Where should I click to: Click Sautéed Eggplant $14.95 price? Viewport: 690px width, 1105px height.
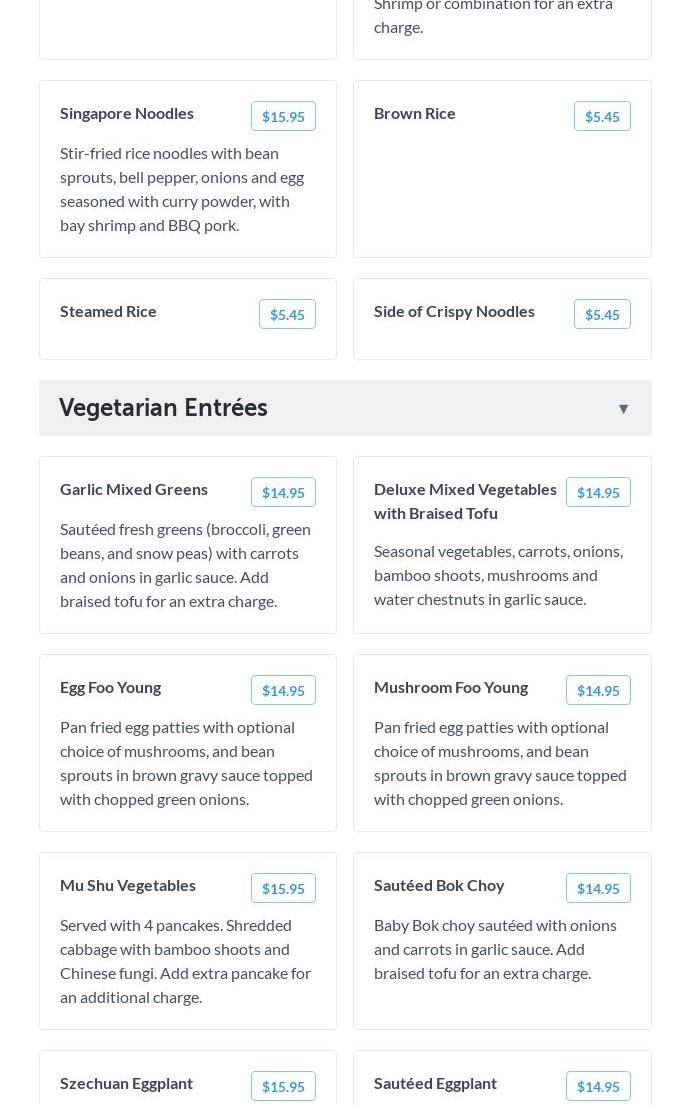(x=598, y=1086)
